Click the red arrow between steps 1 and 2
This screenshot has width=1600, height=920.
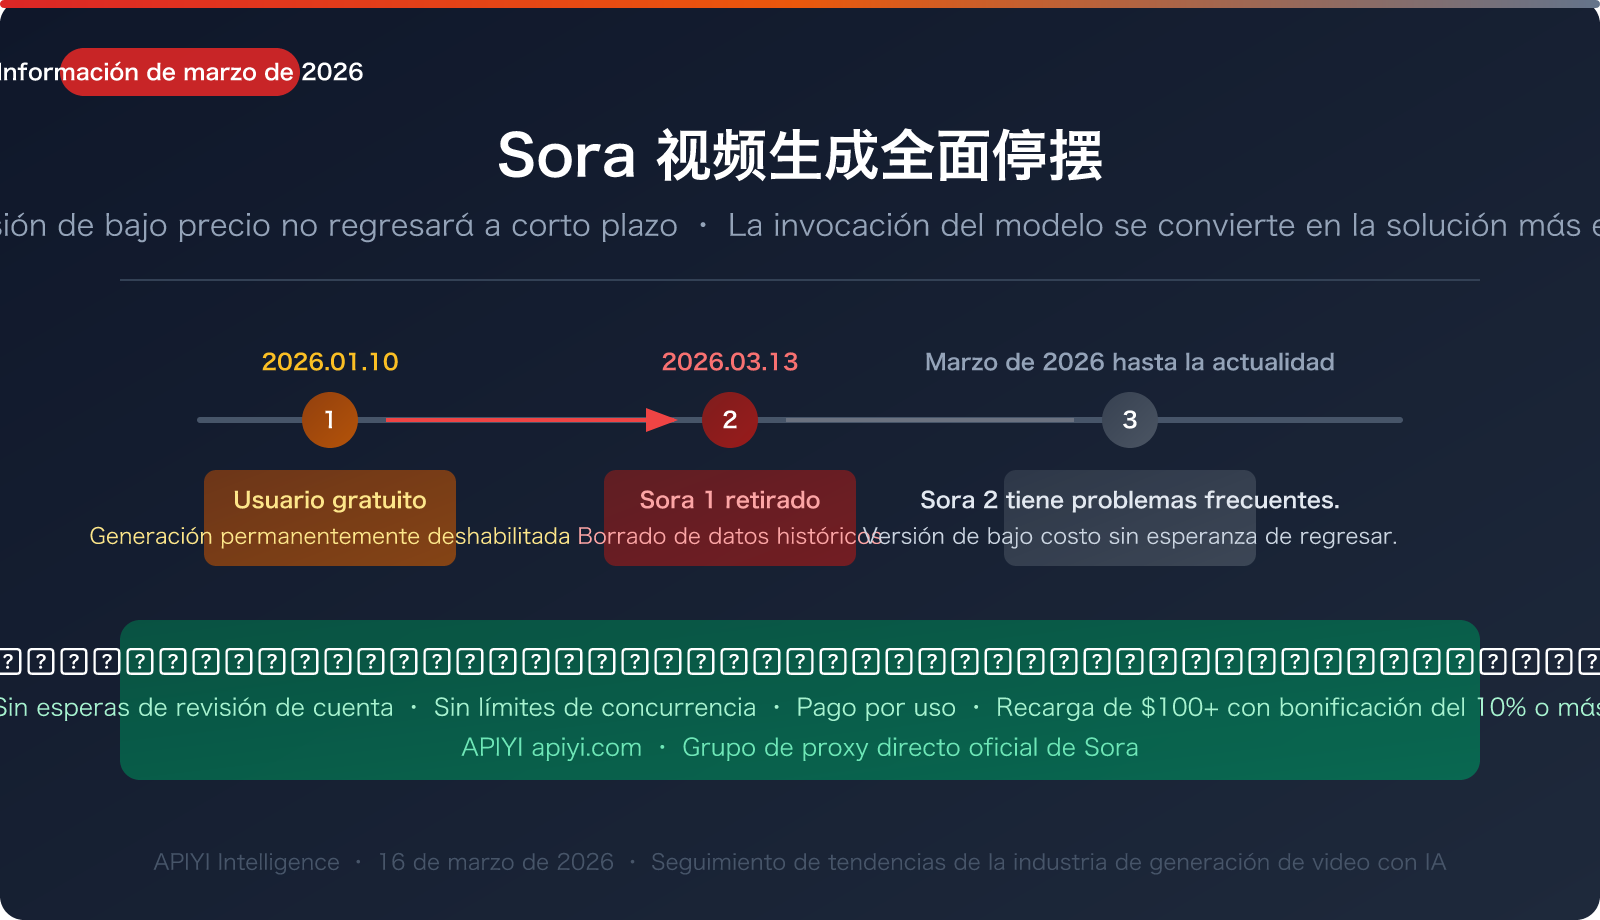pyautogui.click(x=531, y=420)
